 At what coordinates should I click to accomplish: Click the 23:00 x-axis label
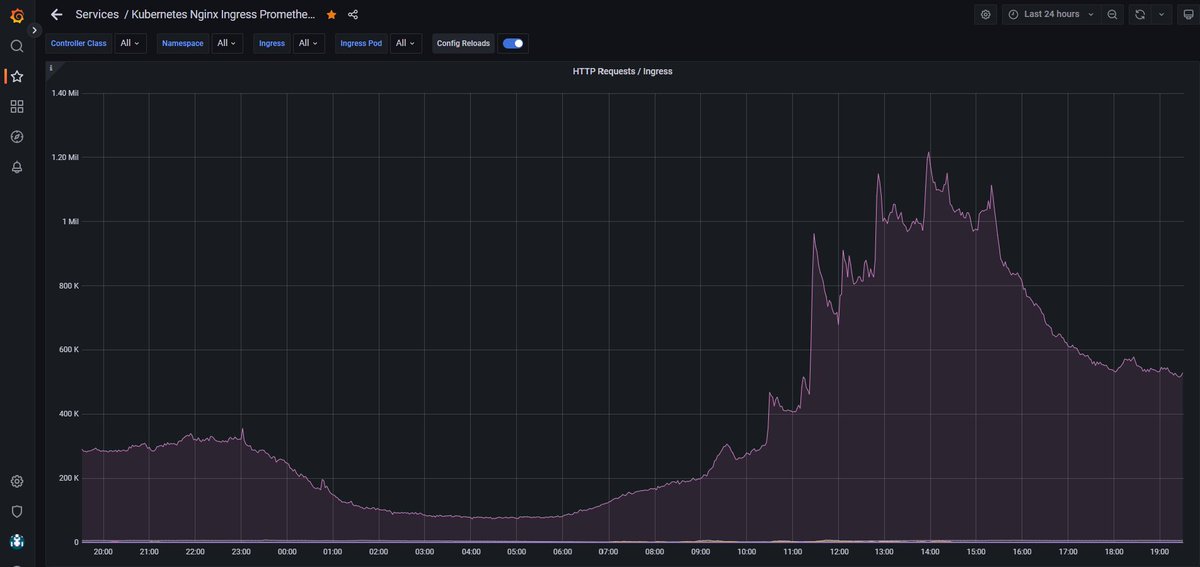(241, 551)
